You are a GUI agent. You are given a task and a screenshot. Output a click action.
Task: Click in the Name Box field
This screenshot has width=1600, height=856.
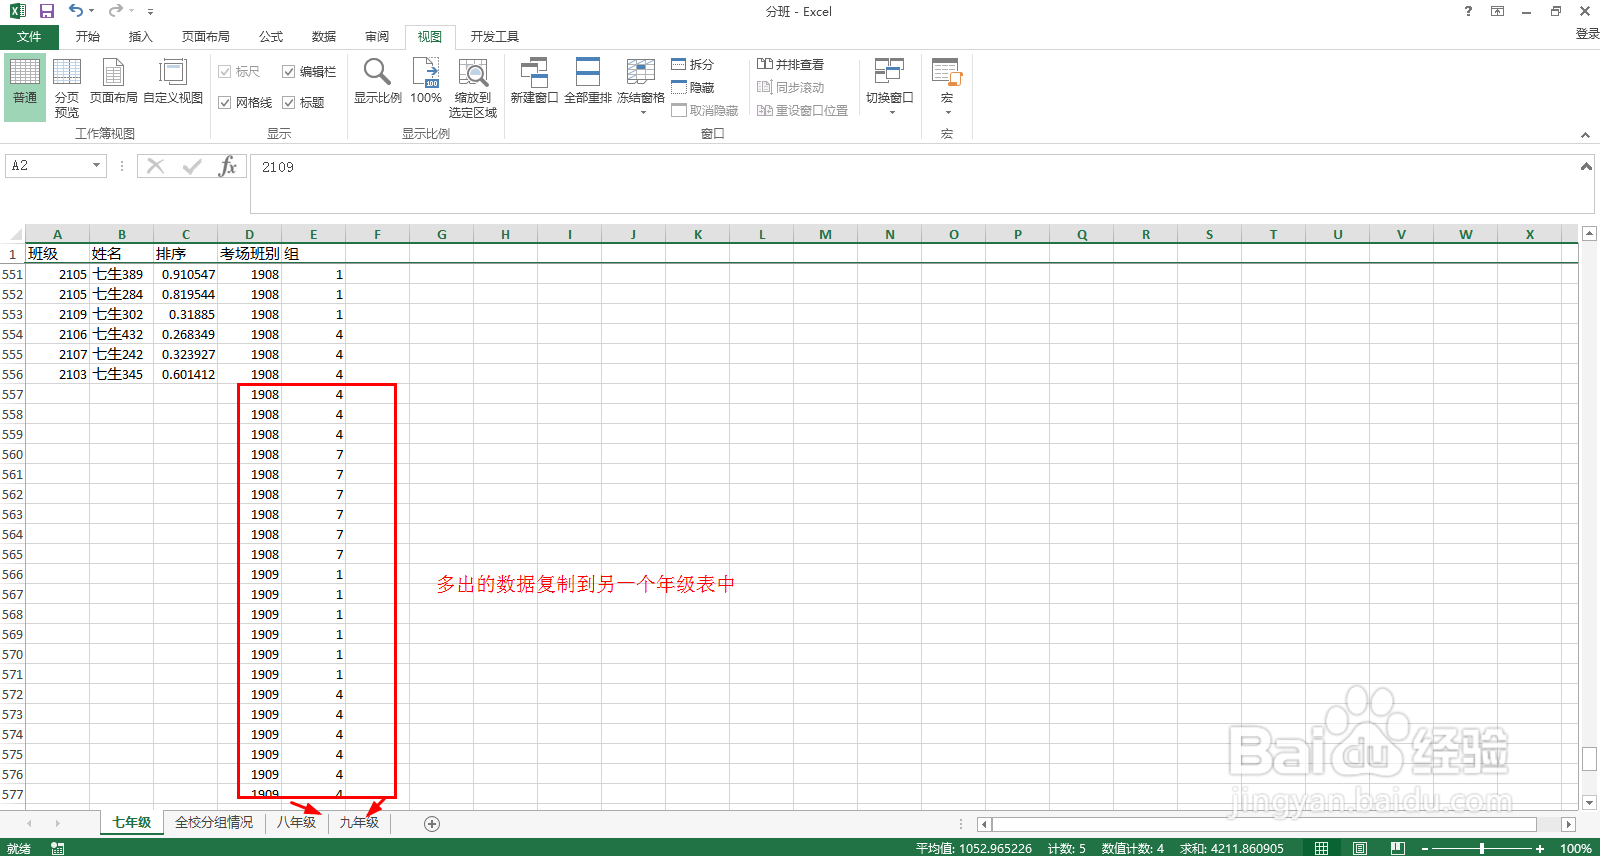pos(47,166)
